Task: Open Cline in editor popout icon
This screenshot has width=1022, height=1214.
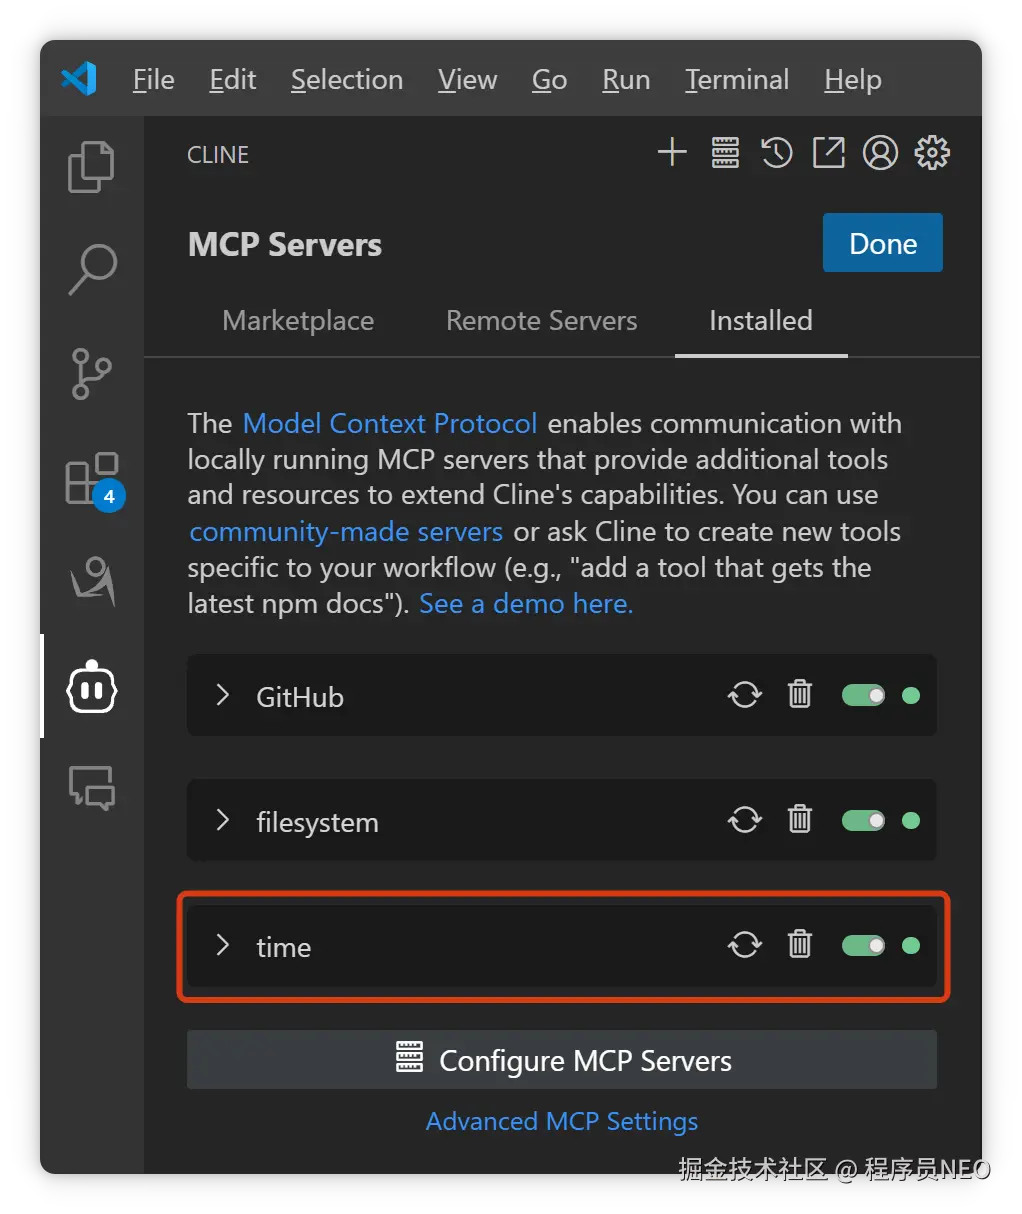Action: point(829,153)
